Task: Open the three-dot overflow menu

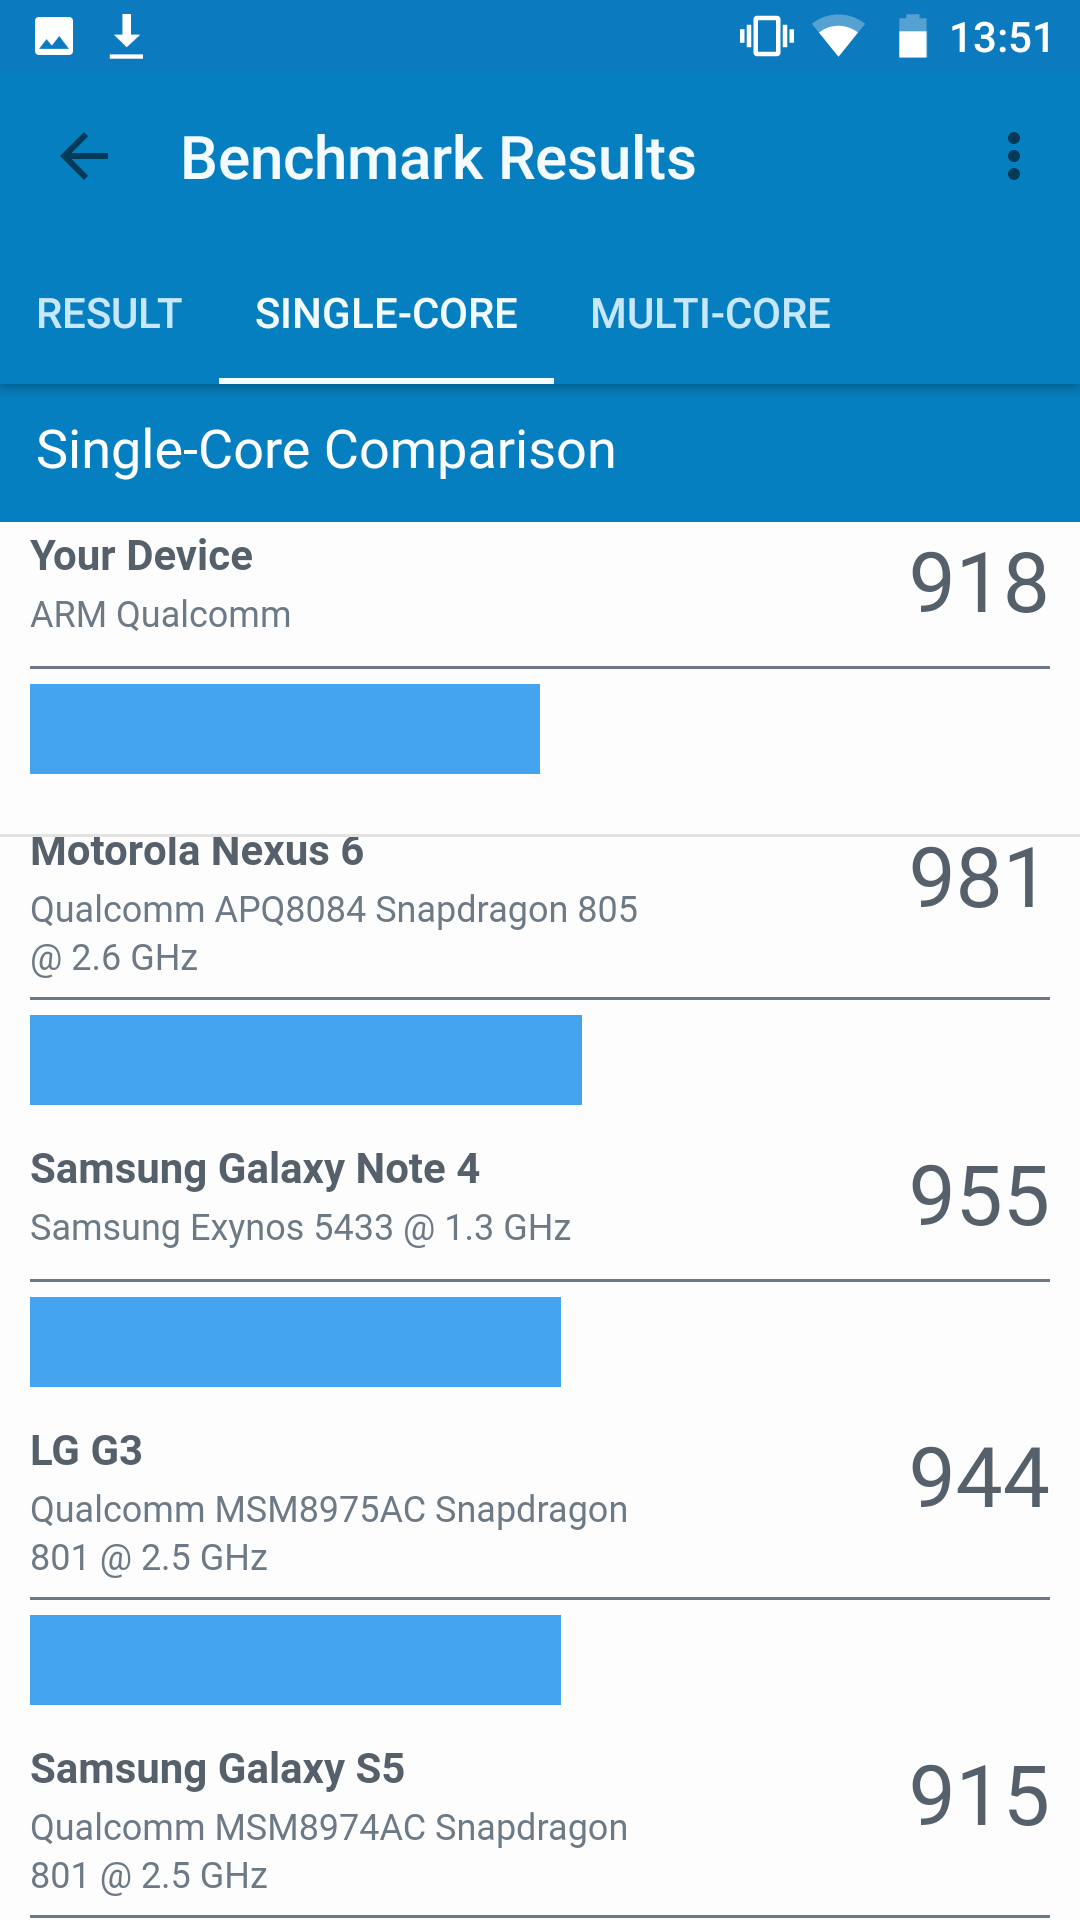Action: (1014, 157)
